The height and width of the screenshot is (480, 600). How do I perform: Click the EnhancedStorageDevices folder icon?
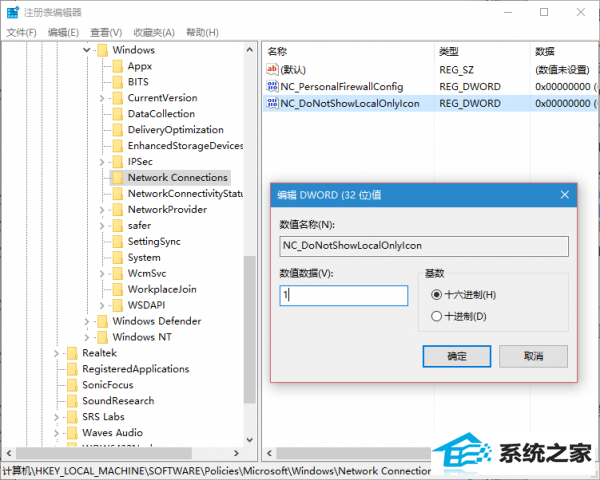(118, 146)
